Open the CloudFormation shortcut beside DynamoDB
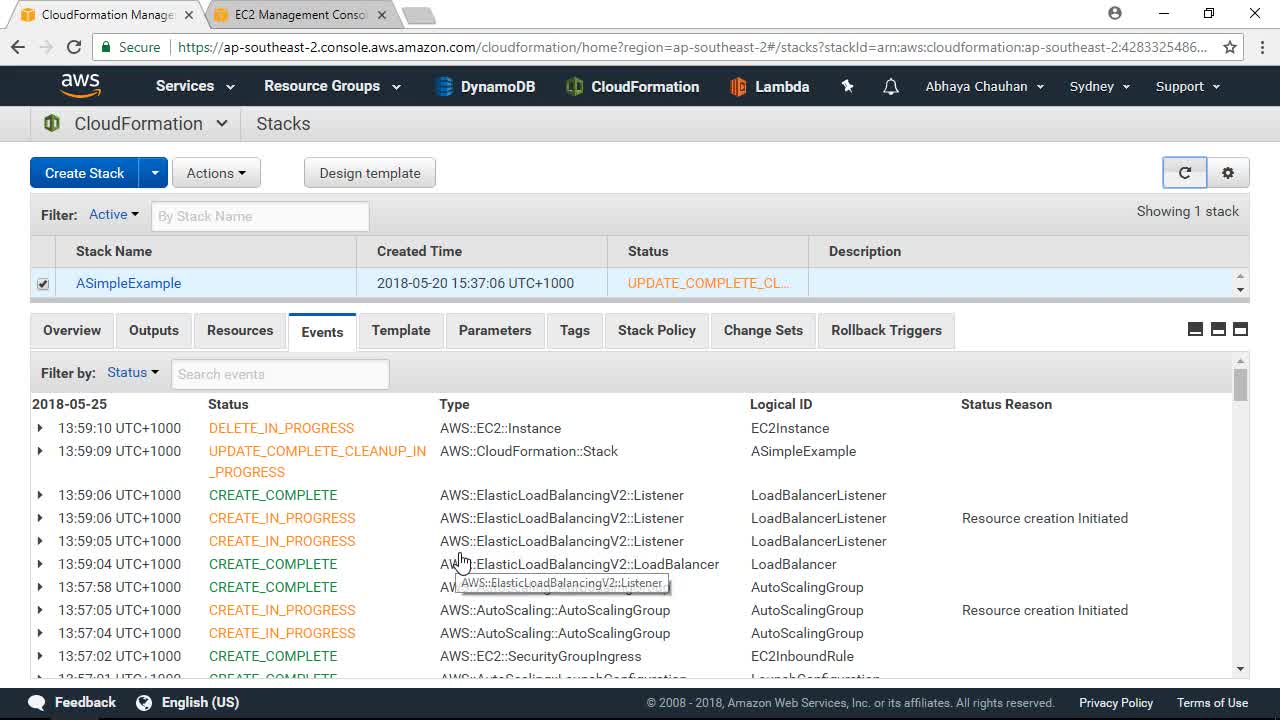The image size is (1280, 720). pyautogui.click(x=632, y=87)
